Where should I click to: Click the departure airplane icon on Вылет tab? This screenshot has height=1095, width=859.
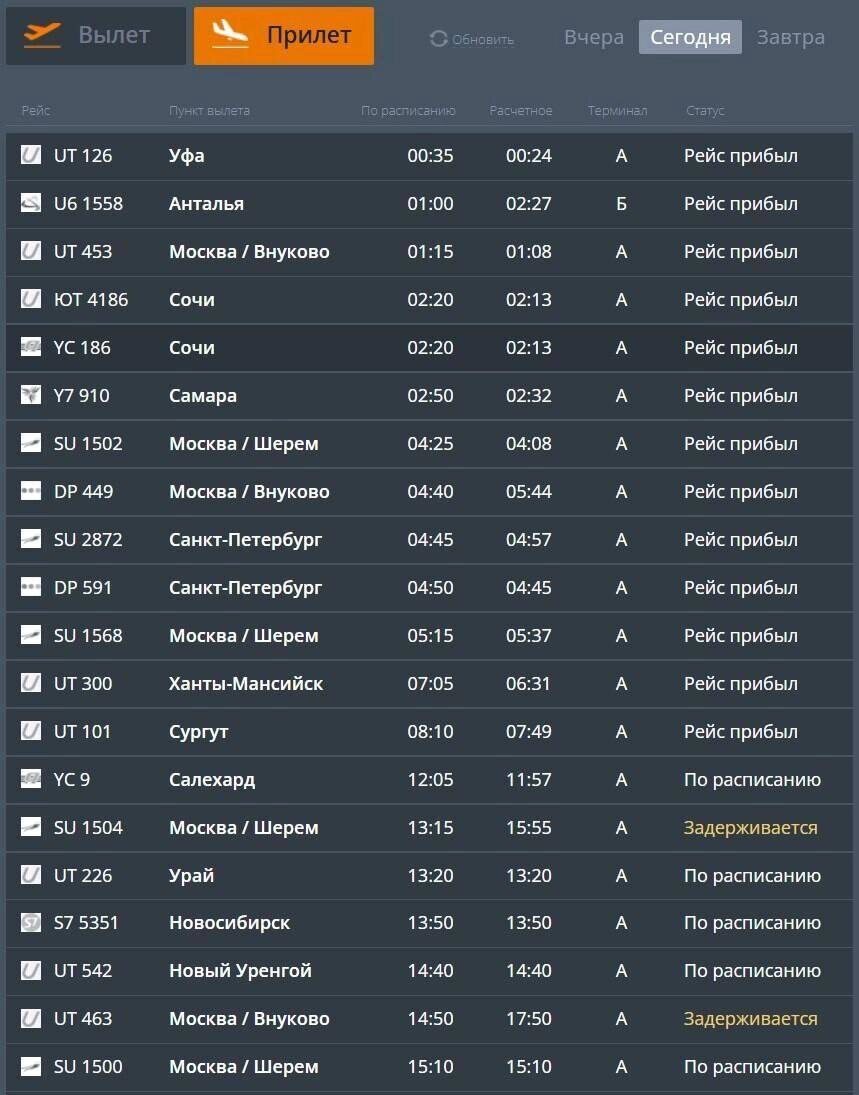coord(42,36)
